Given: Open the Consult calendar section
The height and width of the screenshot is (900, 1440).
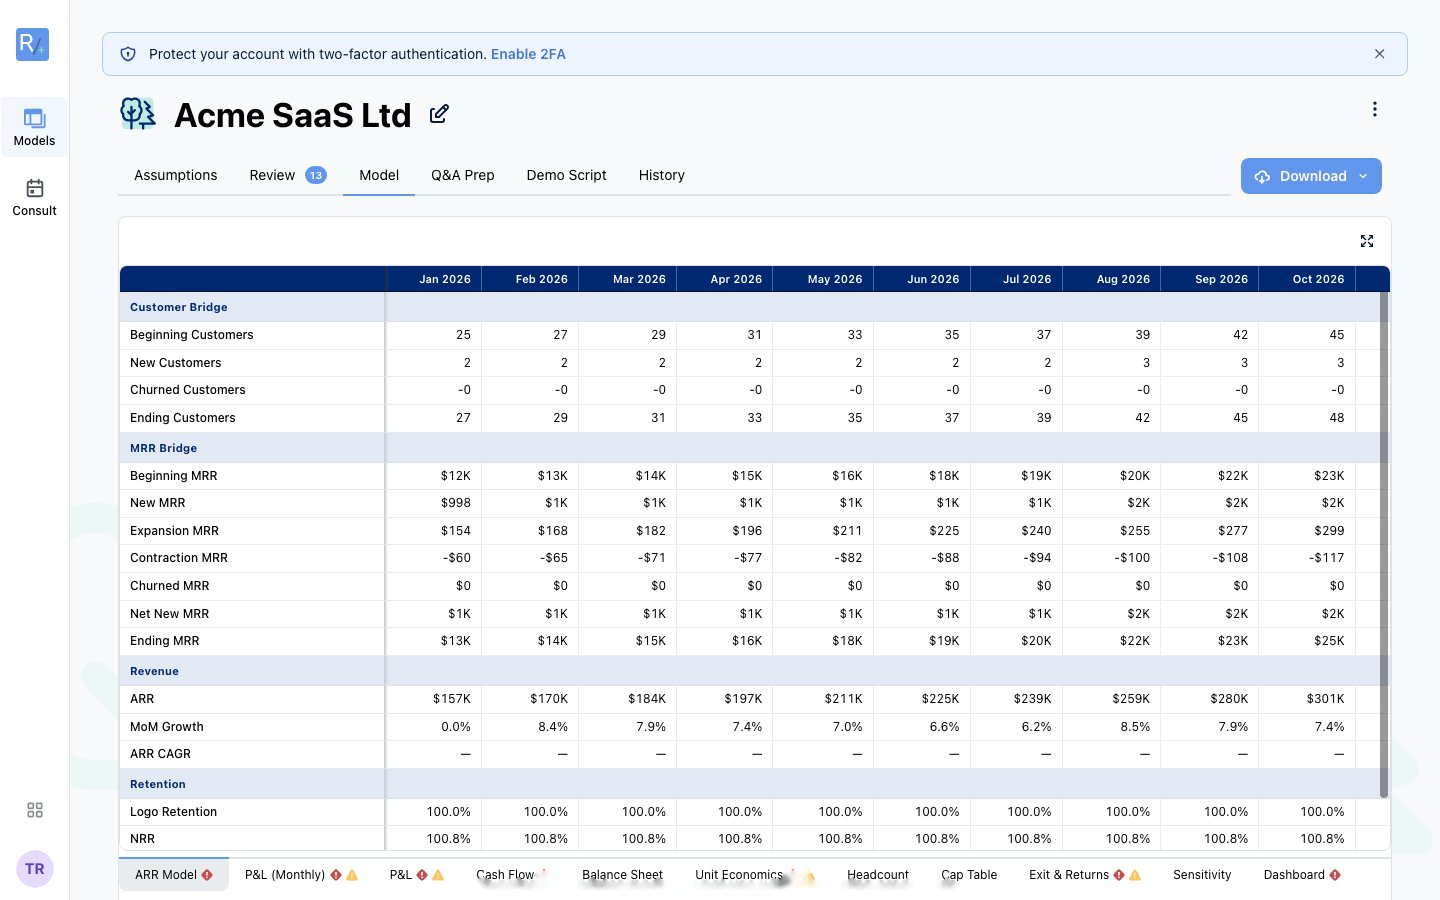Looking at the screenshot, I should (34, 197).
